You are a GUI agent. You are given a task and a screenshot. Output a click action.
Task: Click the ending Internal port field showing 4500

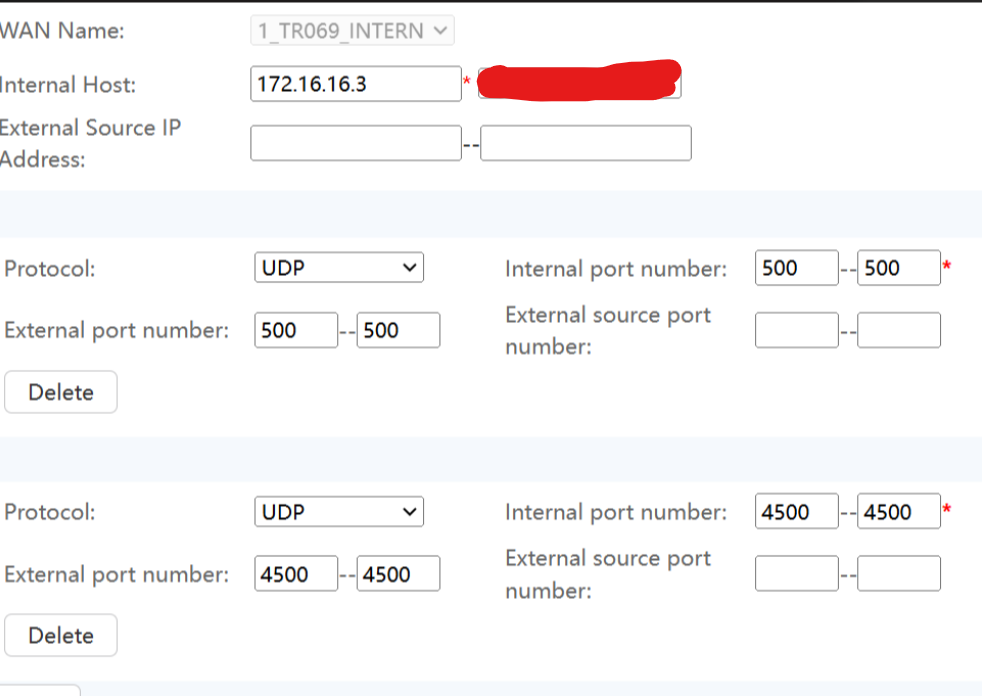point(897,511)
